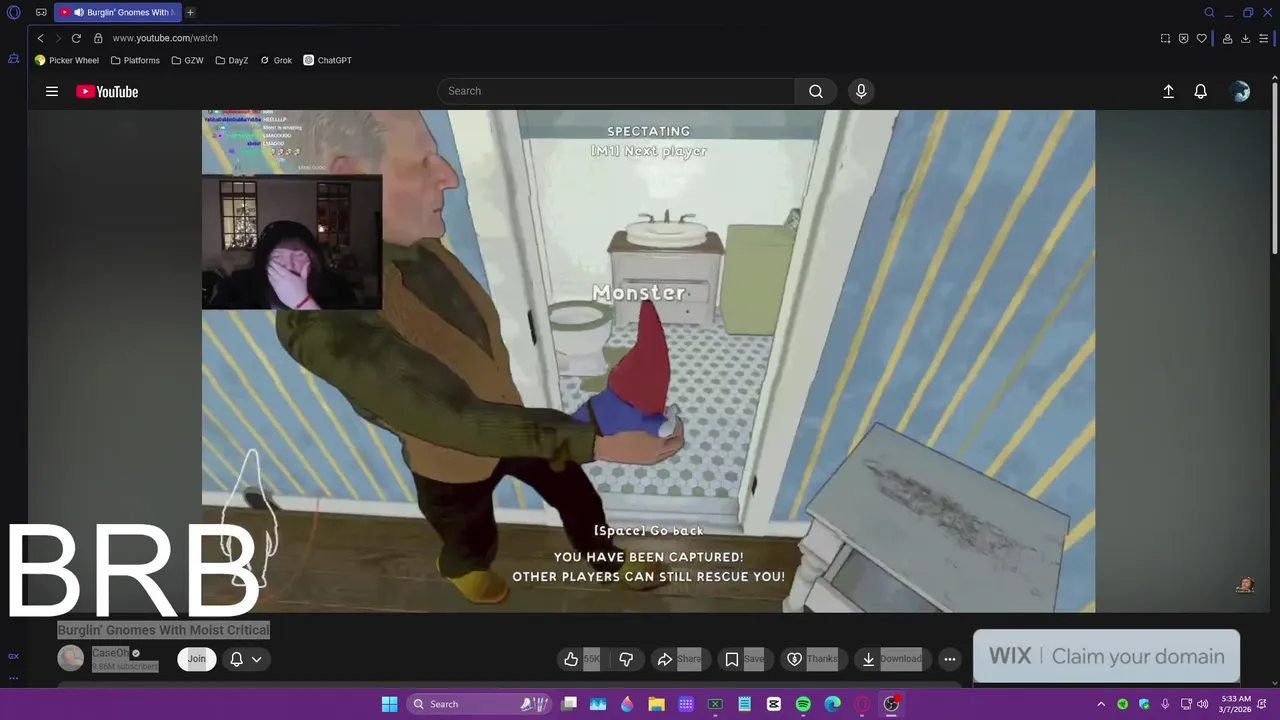Open the CaseOh channel name link

tap(110, 653)
